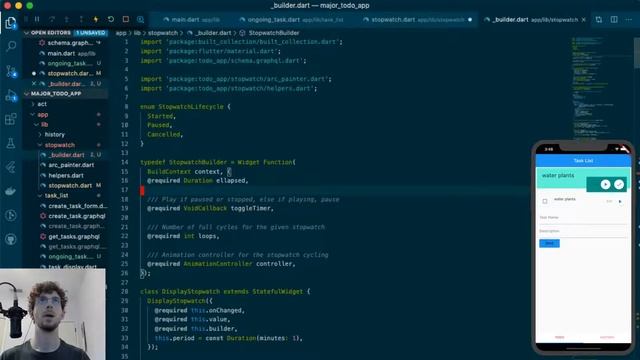Open helpers.dart in the file tree
The image size is (640, 360).
(66, 176)
